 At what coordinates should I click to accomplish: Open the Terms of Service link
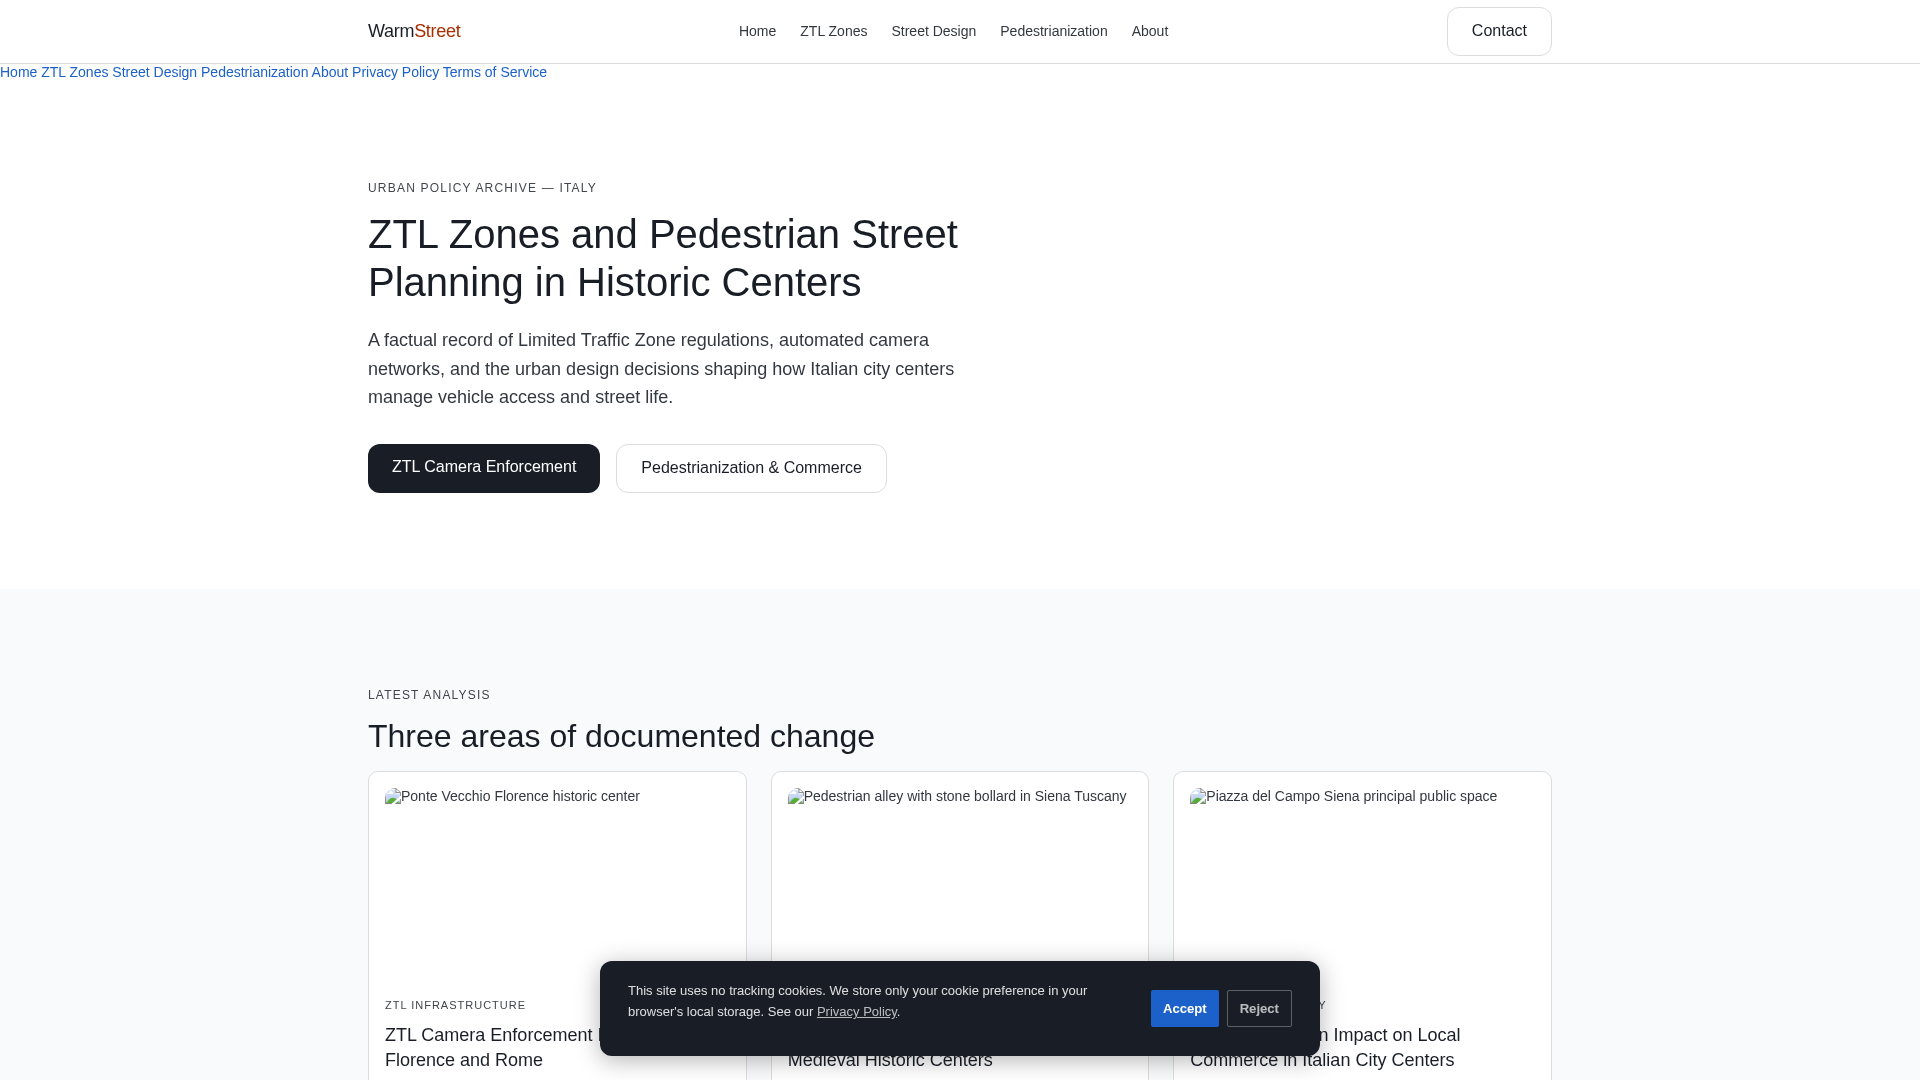(494, 72)
